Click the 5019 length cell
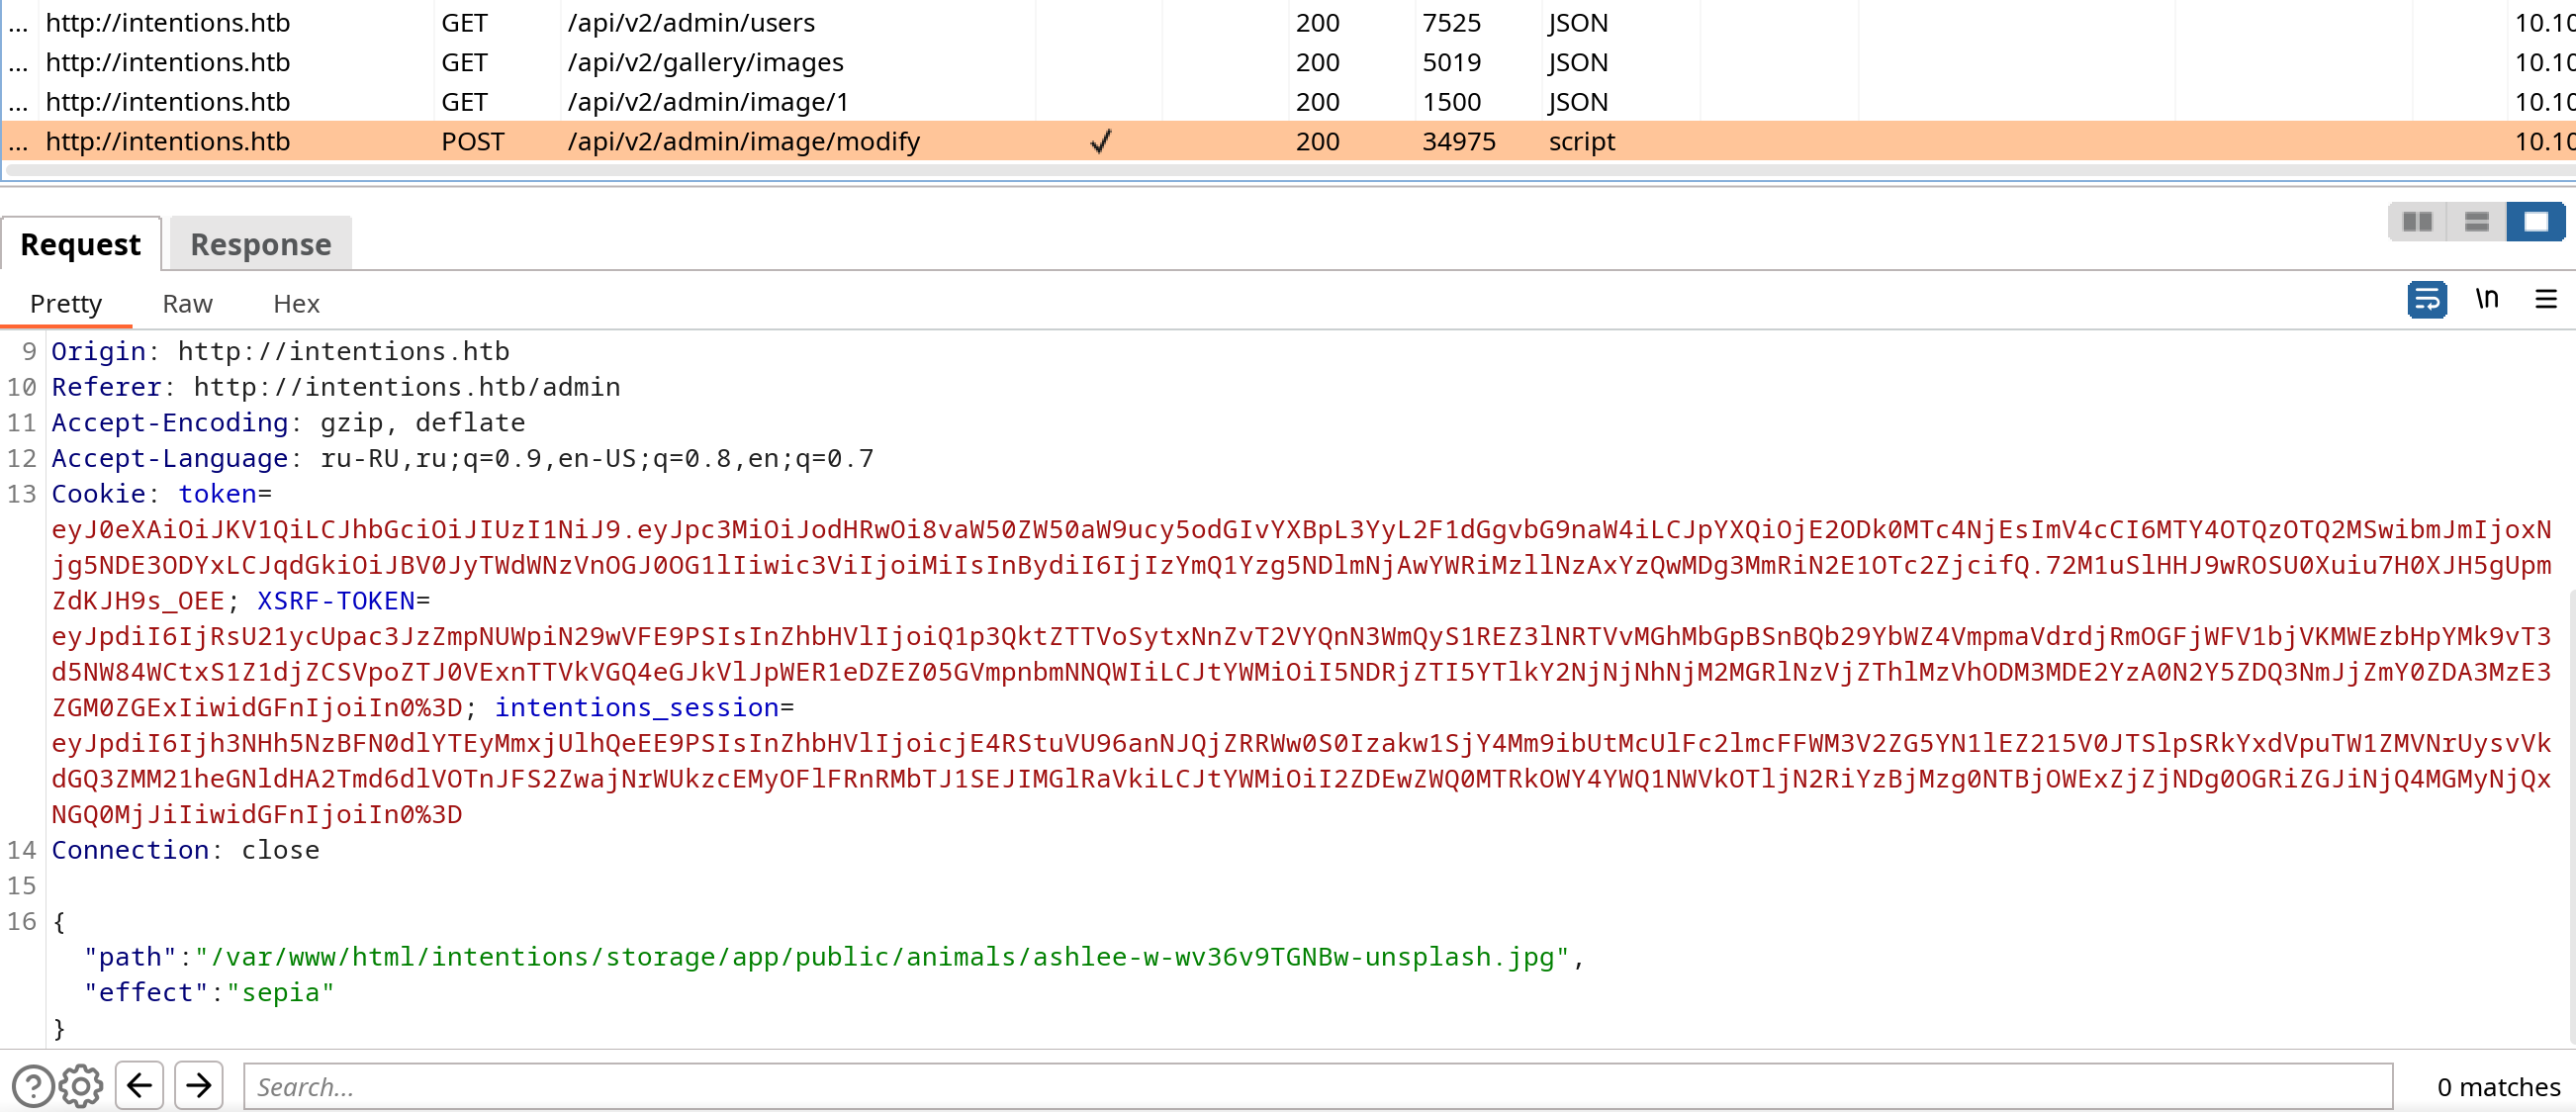This screenshot has width=2576, height=1112. (1451, 62)
